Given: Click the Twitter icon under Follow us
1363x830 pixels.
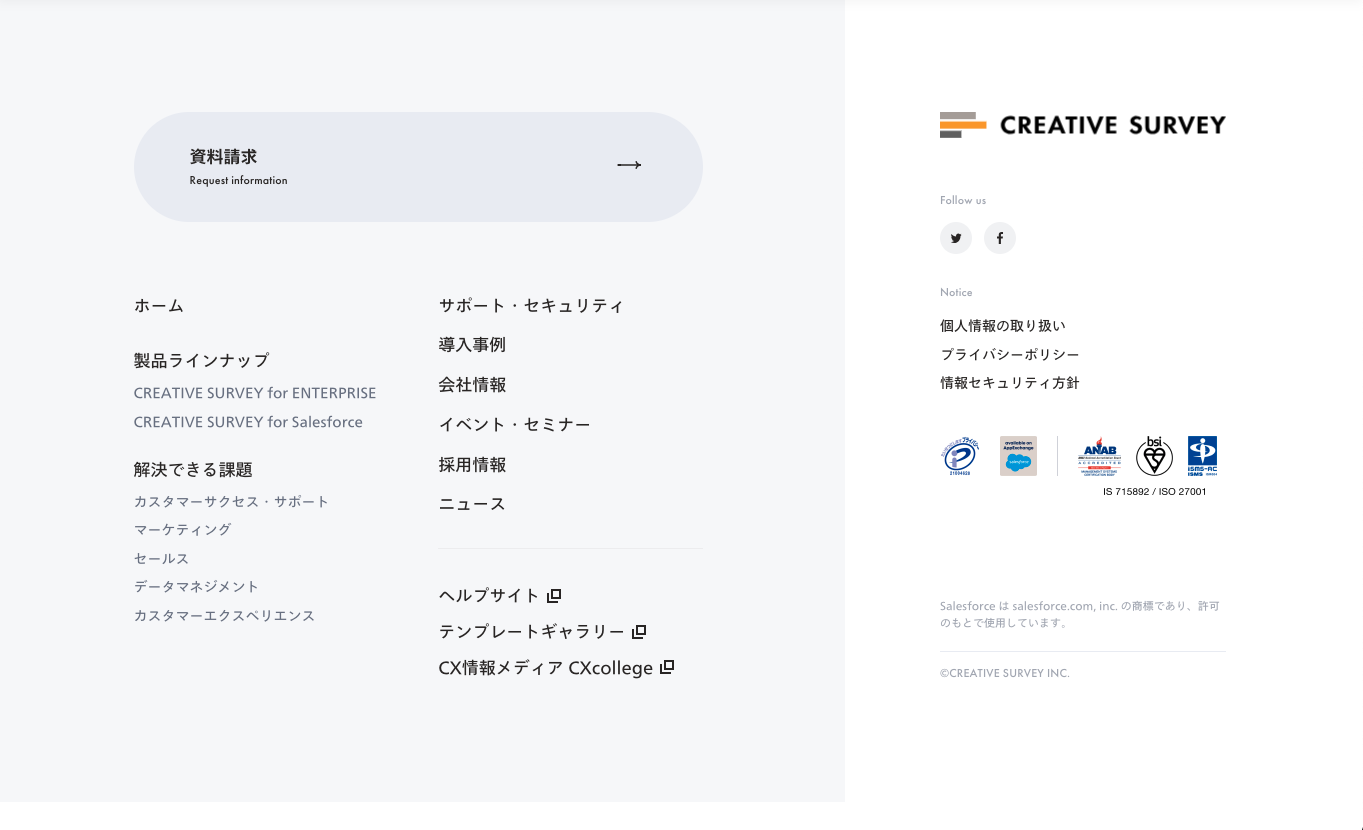Looking at the screenshot, I should point(956,238).
